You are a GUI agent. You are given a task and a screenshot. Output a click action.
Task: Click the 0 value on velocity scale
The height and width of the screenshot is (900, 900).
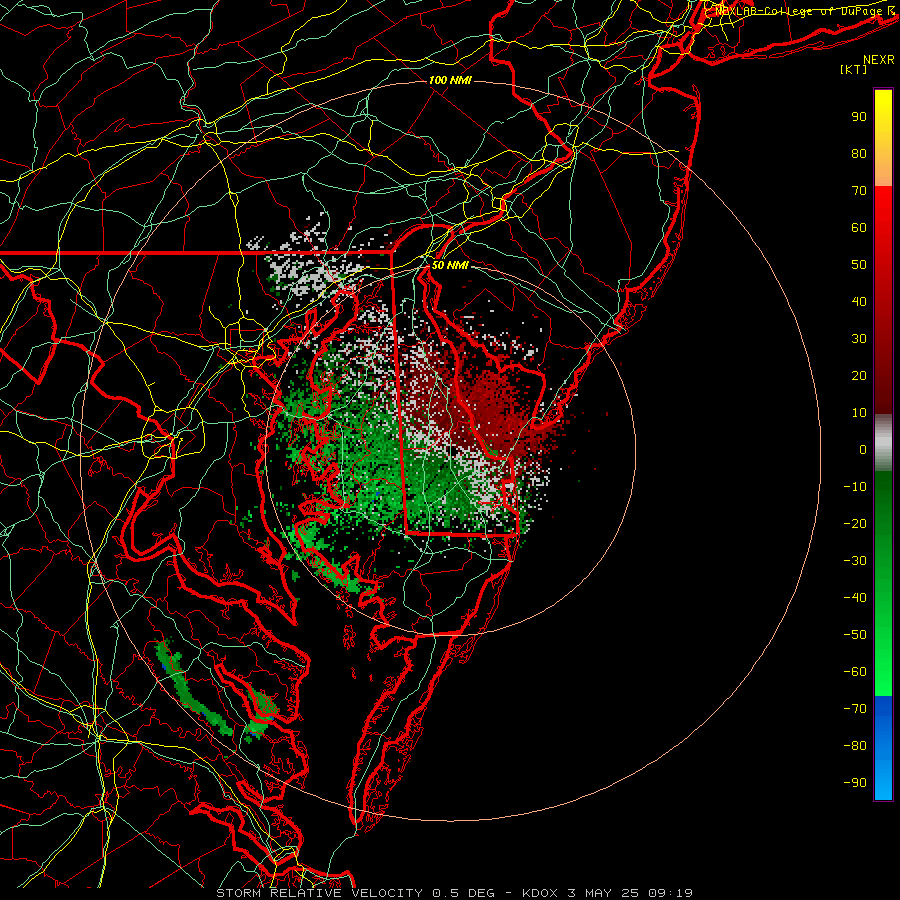tap(863, 449)
